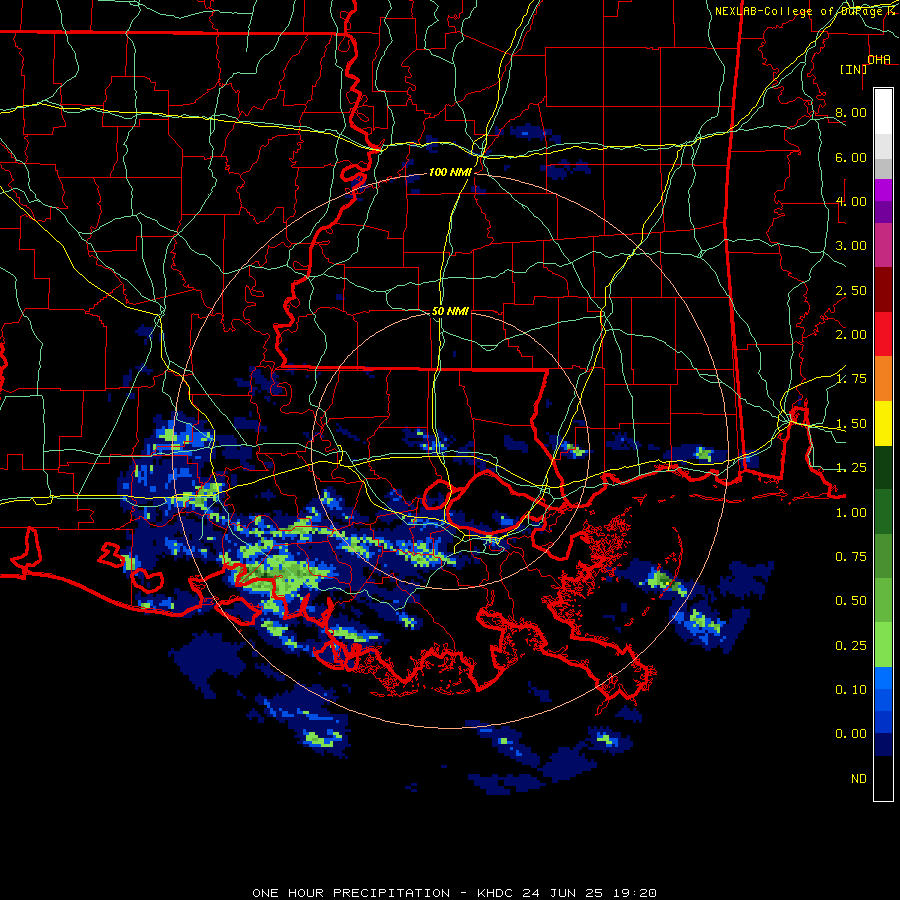This screenshot has width=900, height=900.
Task: Click the white top color of the legend bar
Action: (883, 112)
